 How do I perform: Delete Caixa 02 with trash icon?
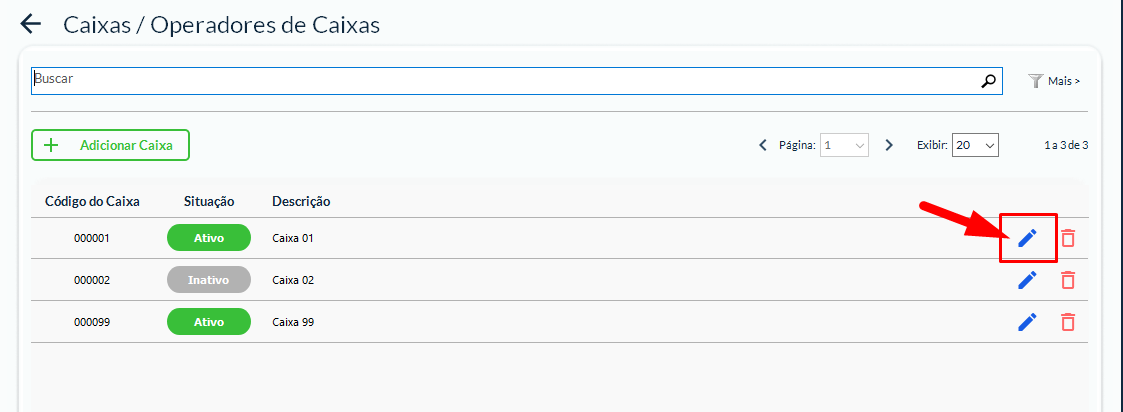pos(1068,280)
